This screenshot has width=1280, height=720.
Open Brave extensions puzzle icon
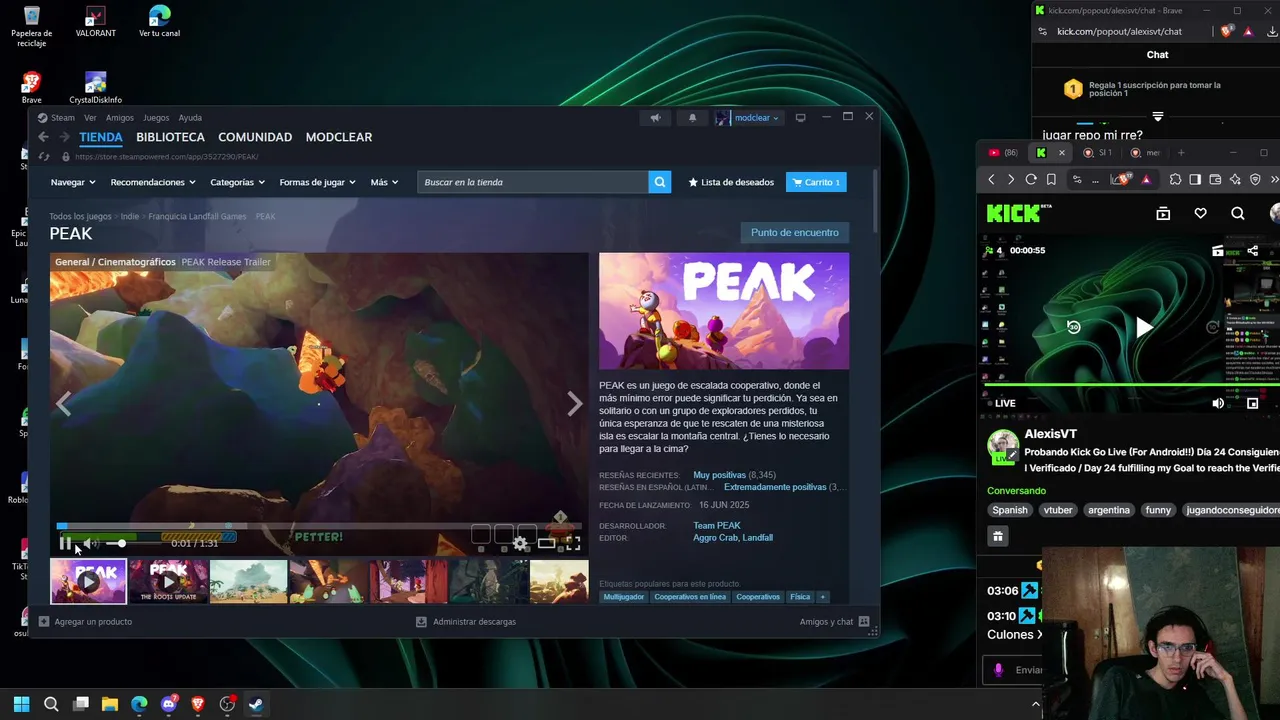[1175, 180]
